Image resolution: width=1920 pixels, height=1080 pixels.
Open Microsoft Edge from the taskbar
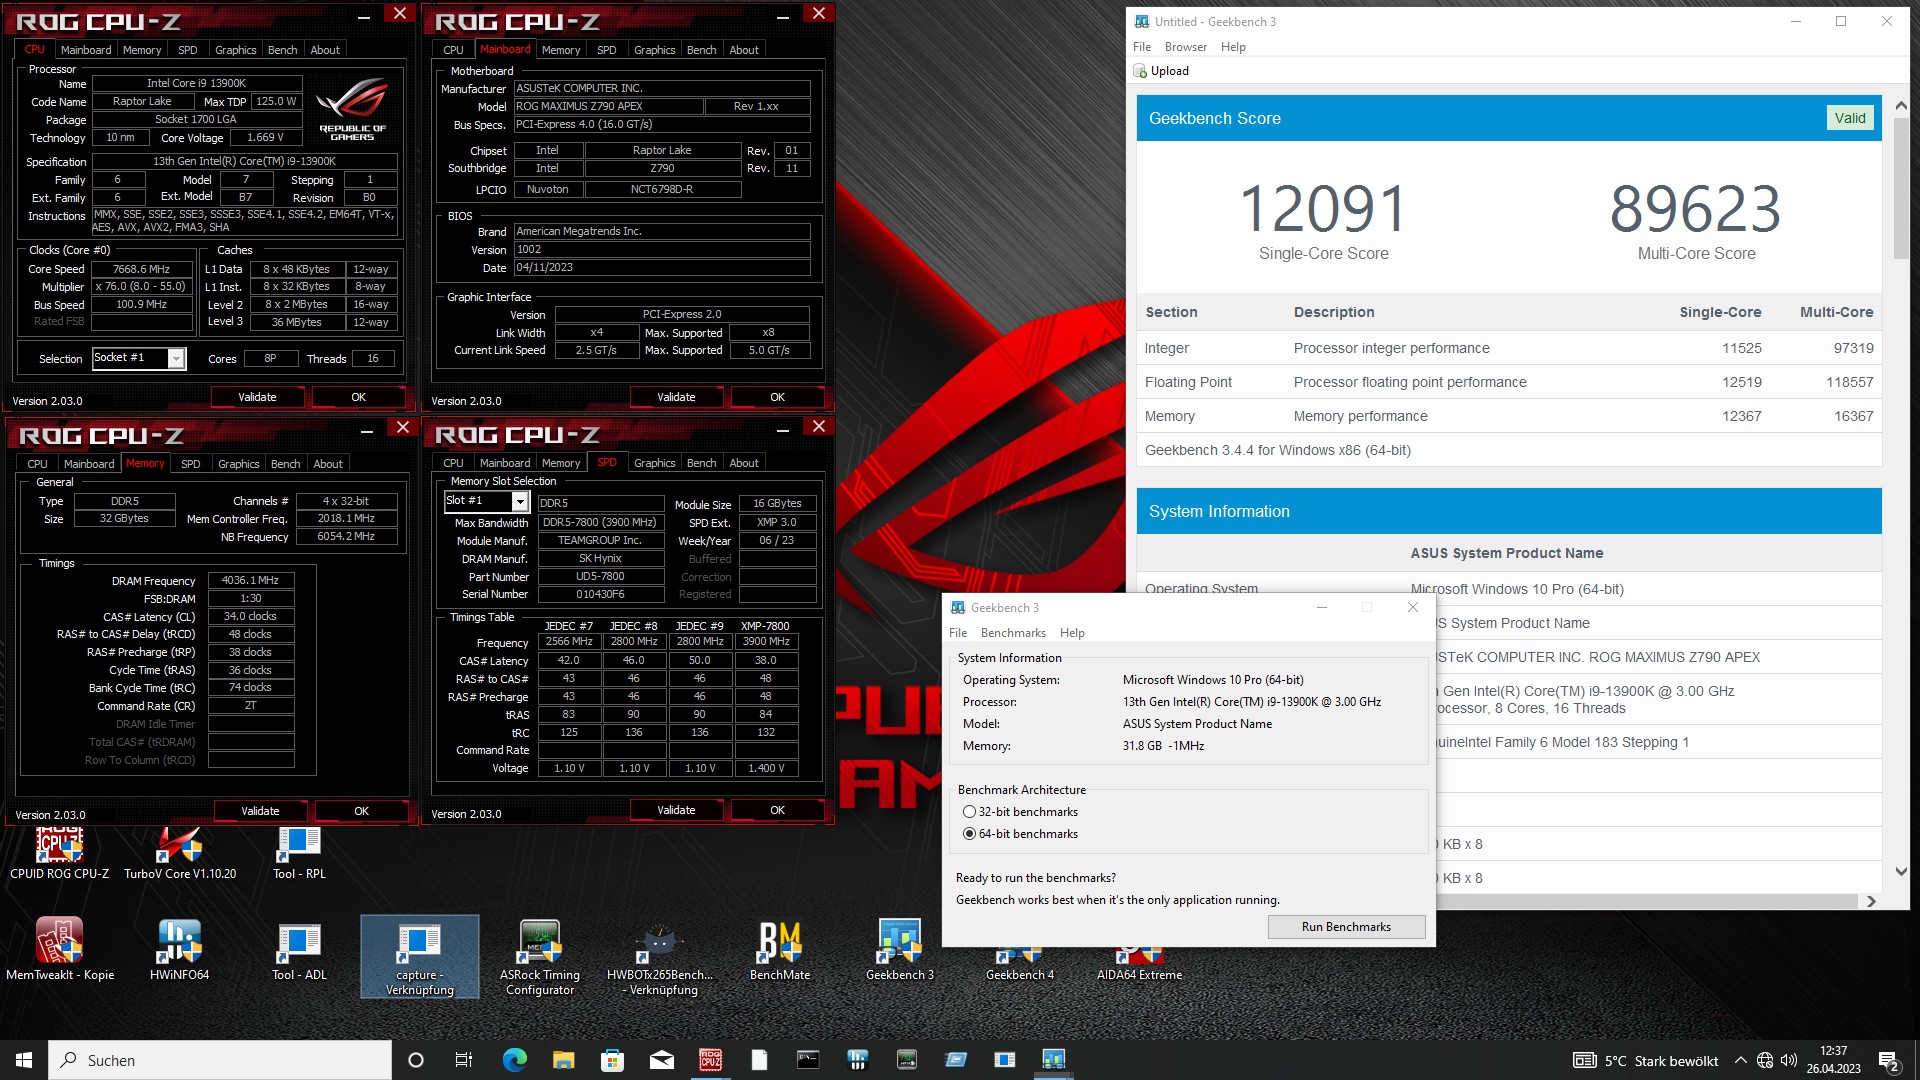point(515,1060)
